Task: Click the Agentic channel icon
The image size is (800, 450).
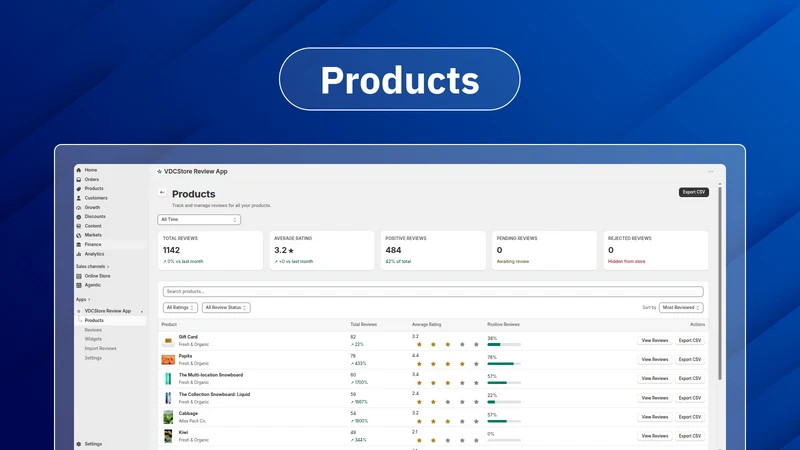Action: pyautogui.click(x=79, y=285)
